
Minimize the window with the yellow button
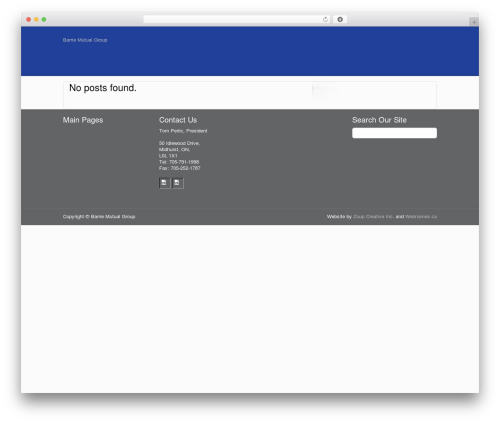(36, 19)
